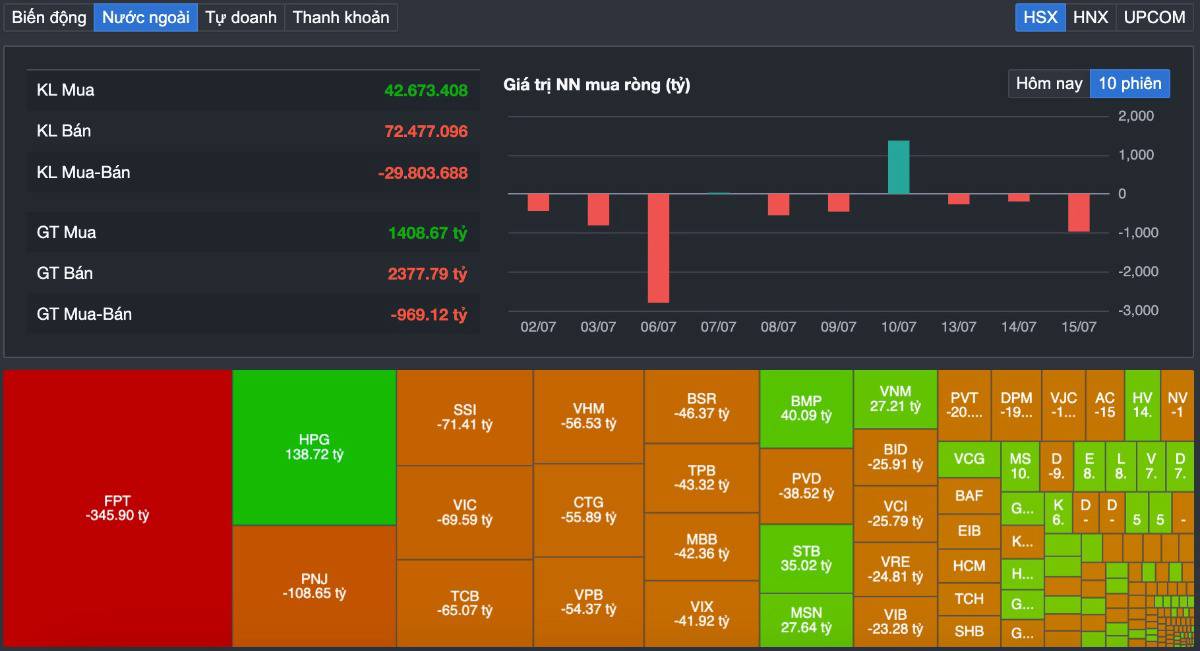
Task: Open the PNJ -108.65 tỷ tile
Action: [314, 586]
